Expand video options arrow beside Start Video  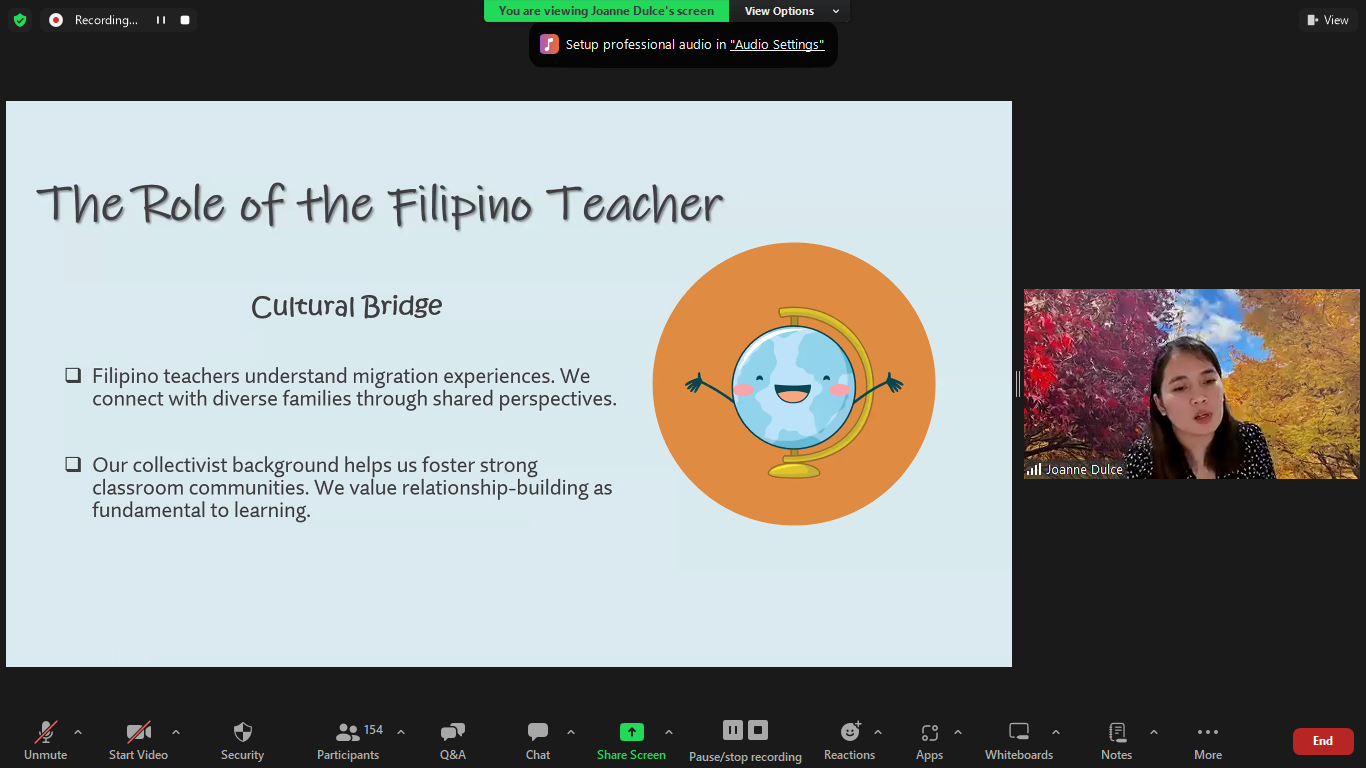tap(176, 732)
